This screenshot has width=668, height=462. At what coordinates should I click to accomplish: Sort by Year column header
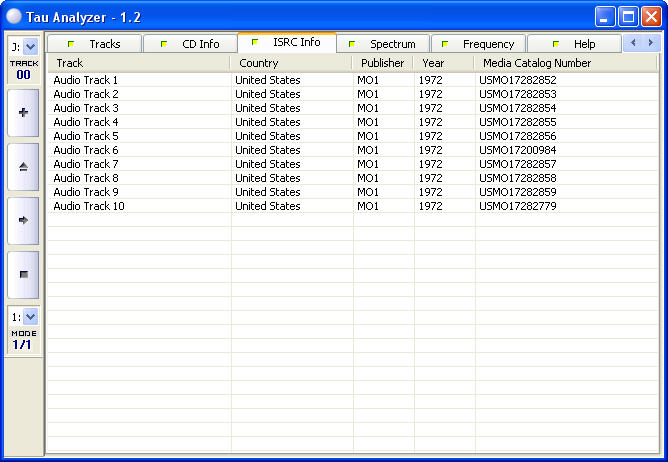[x=443, y=63]
